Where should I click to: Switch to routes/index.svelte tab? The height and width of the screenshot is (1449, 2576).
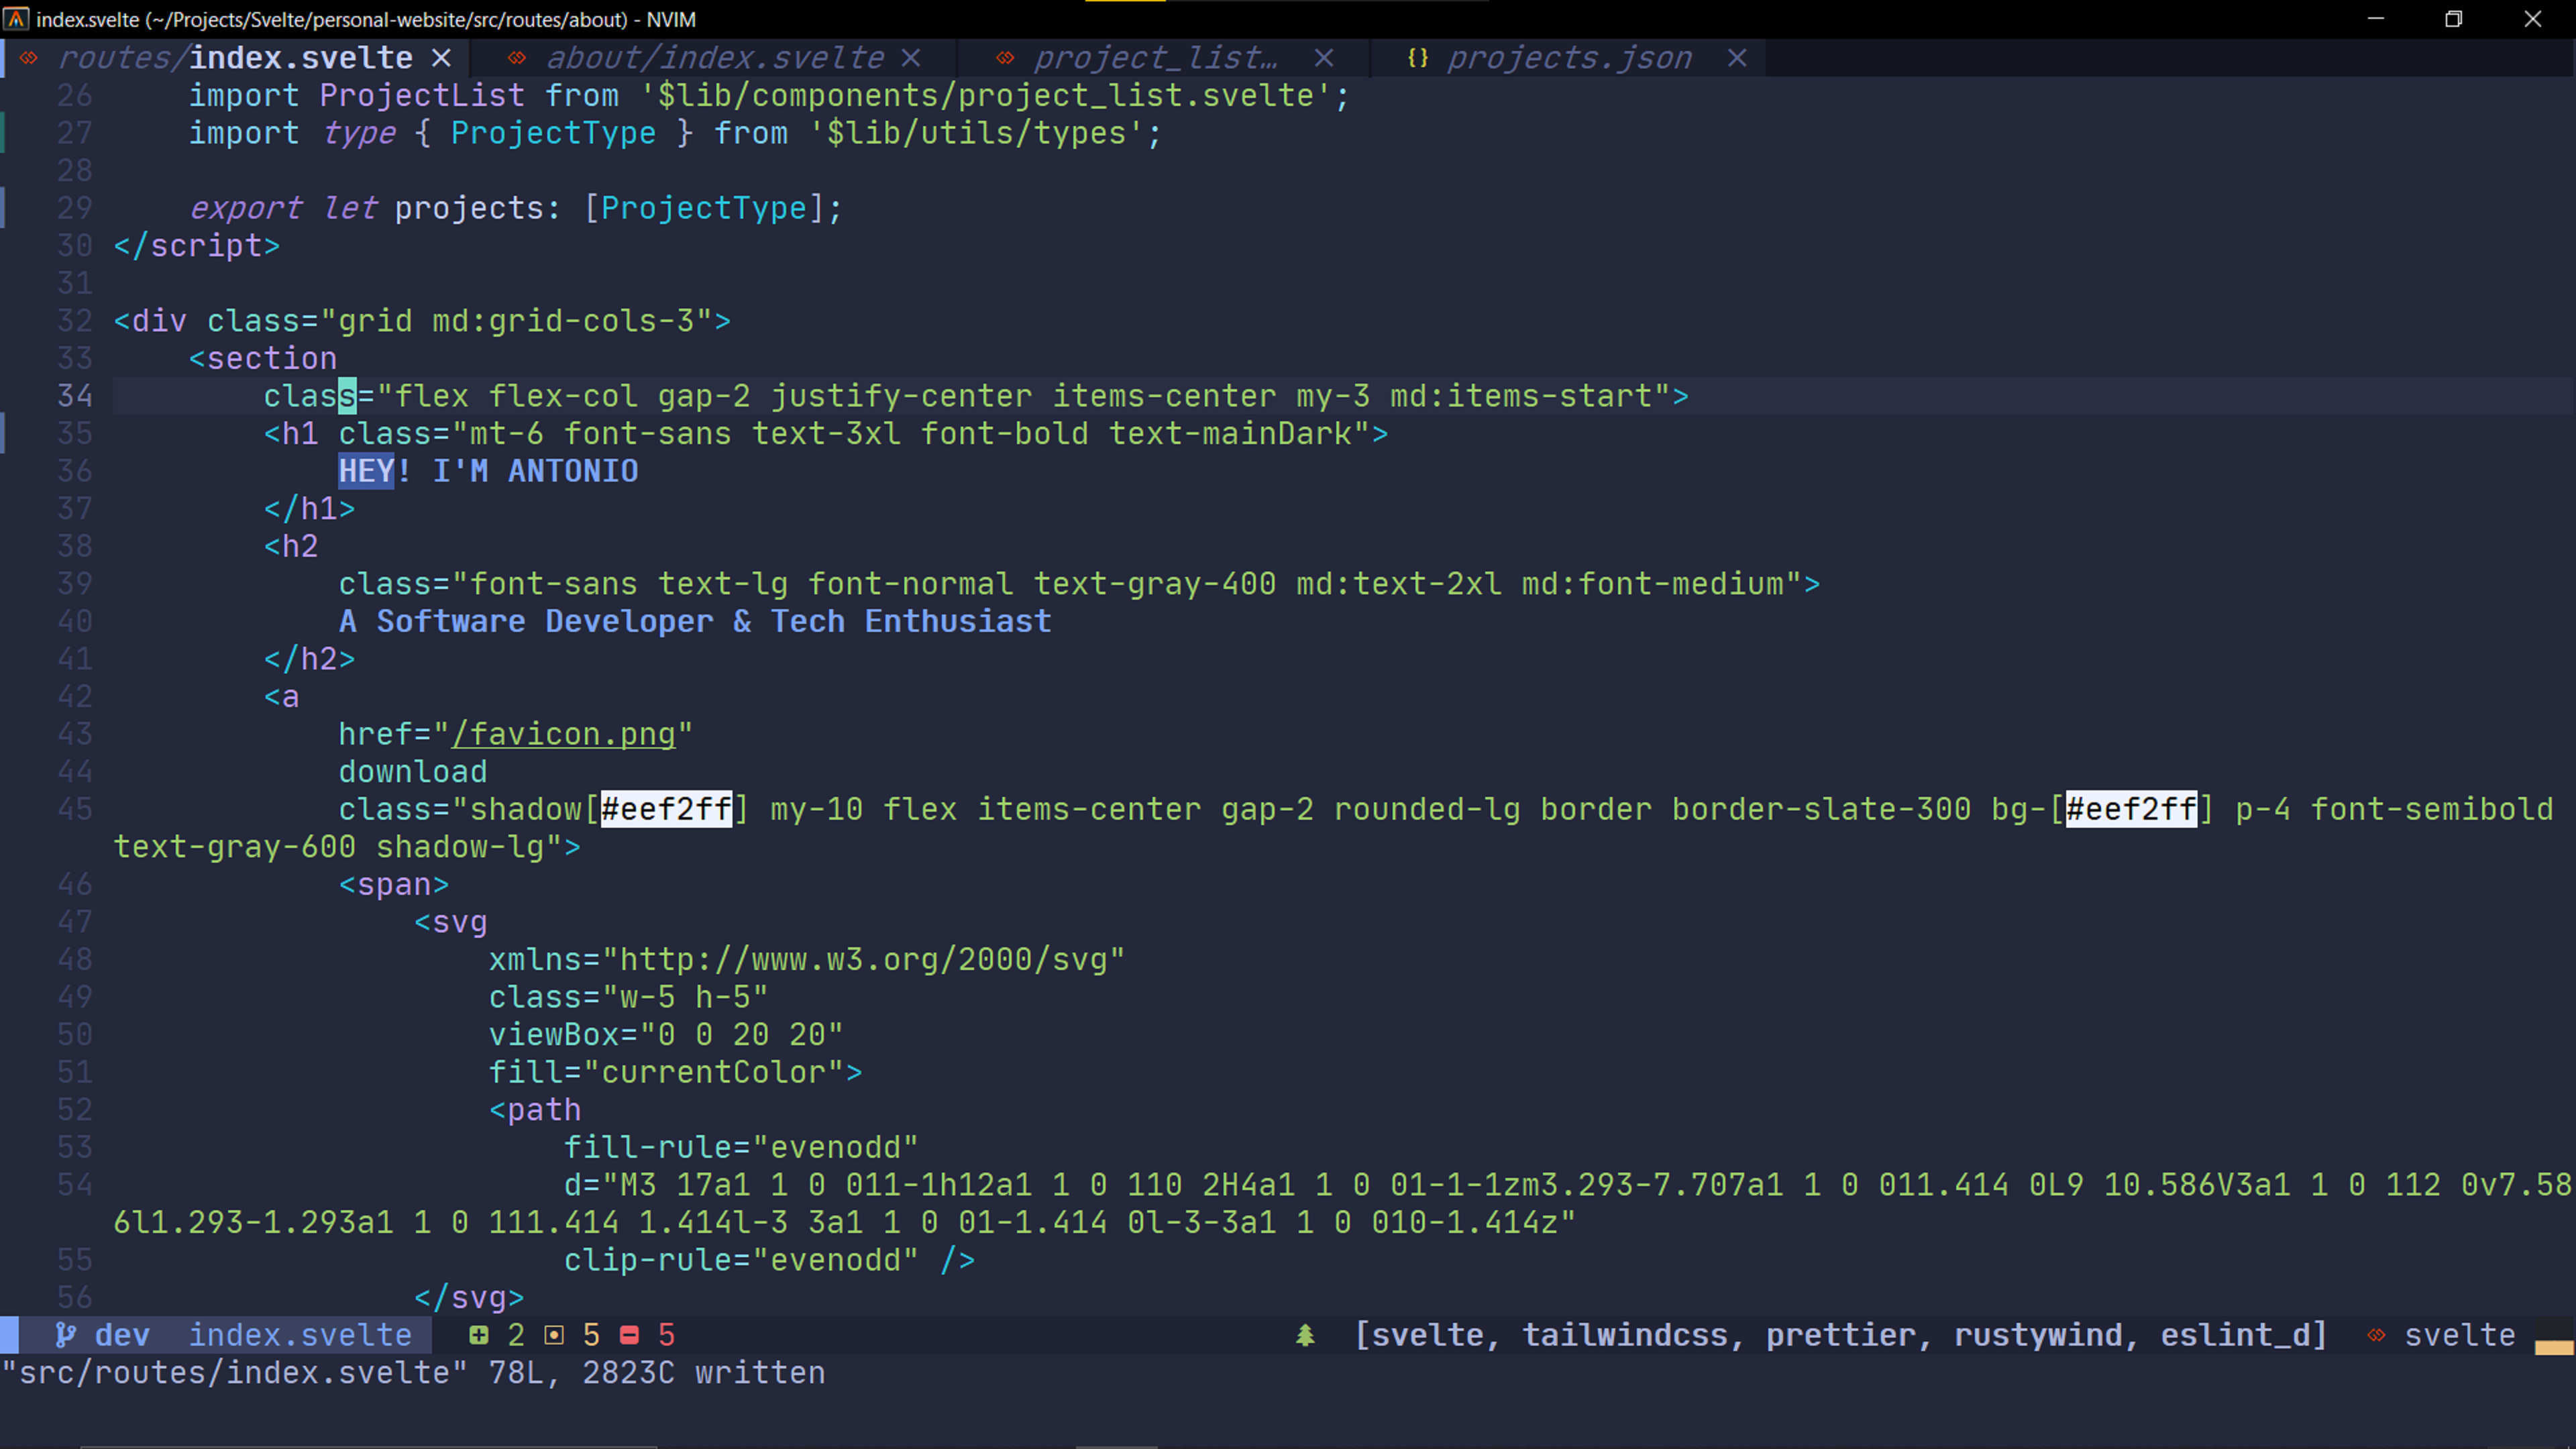[x=235, y=58]
